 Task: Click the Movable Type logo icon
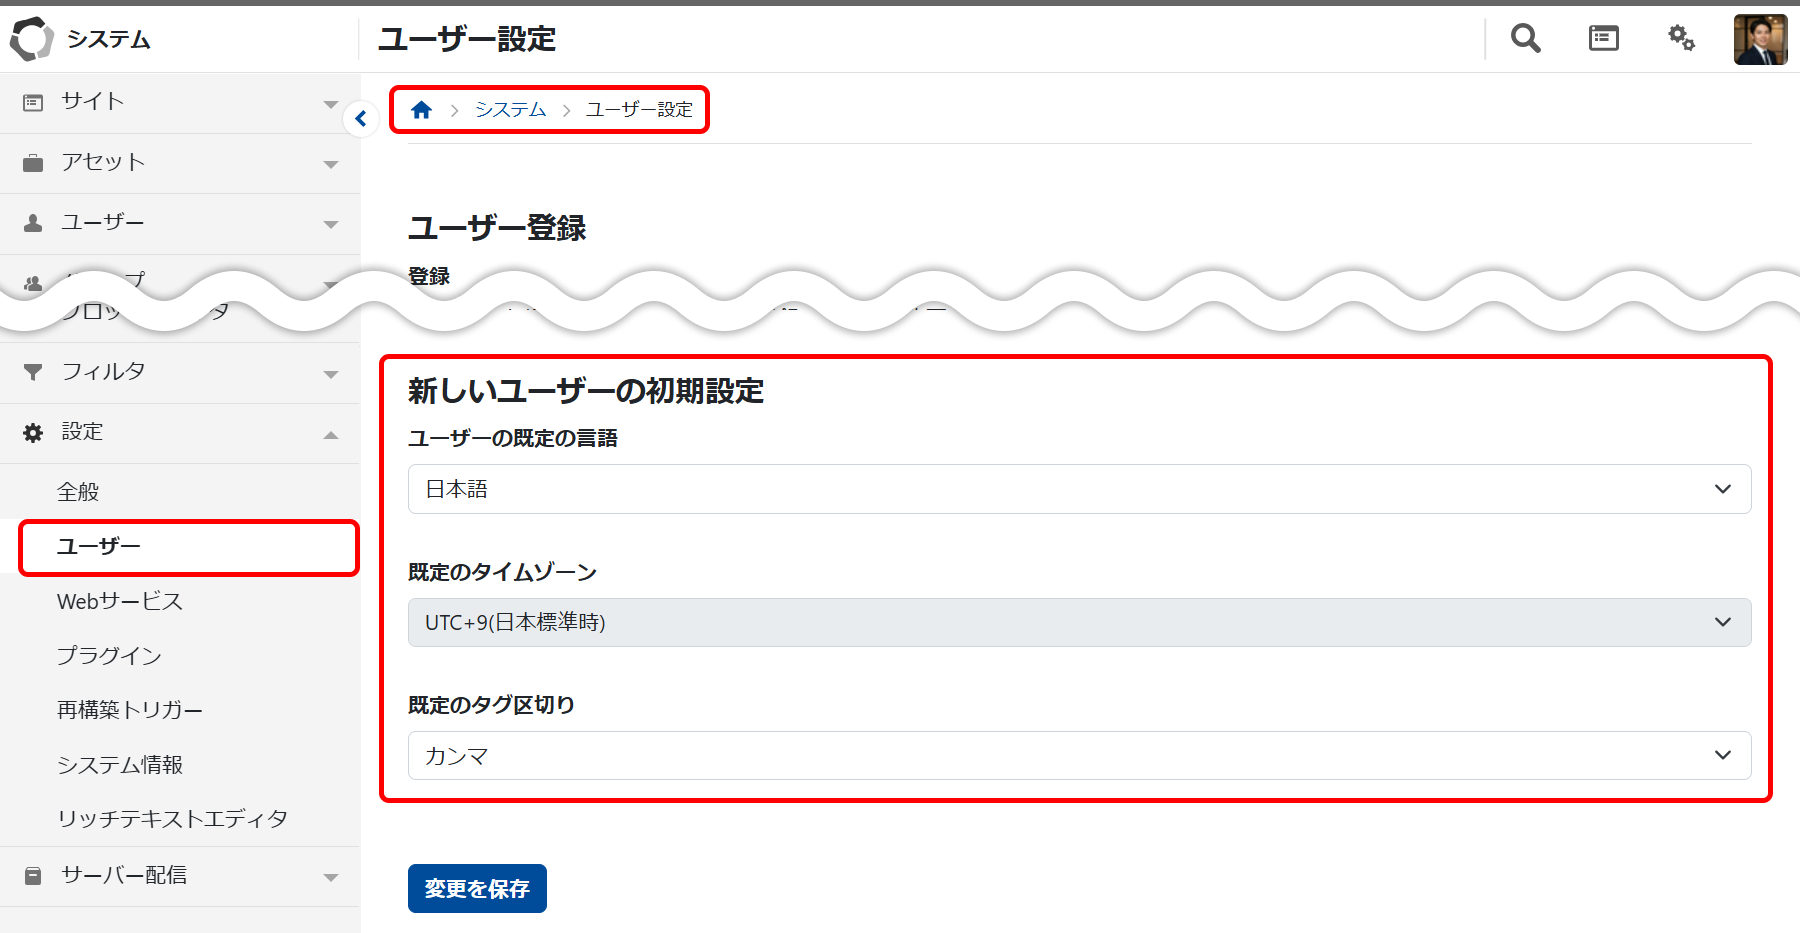[x=32, y=39]
